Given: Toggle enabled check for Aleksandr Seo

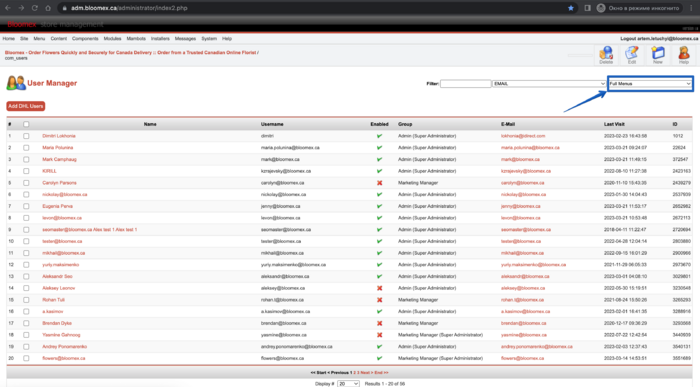Looking at the screenshot, I should pyautogui.click(x=379, y=276).
